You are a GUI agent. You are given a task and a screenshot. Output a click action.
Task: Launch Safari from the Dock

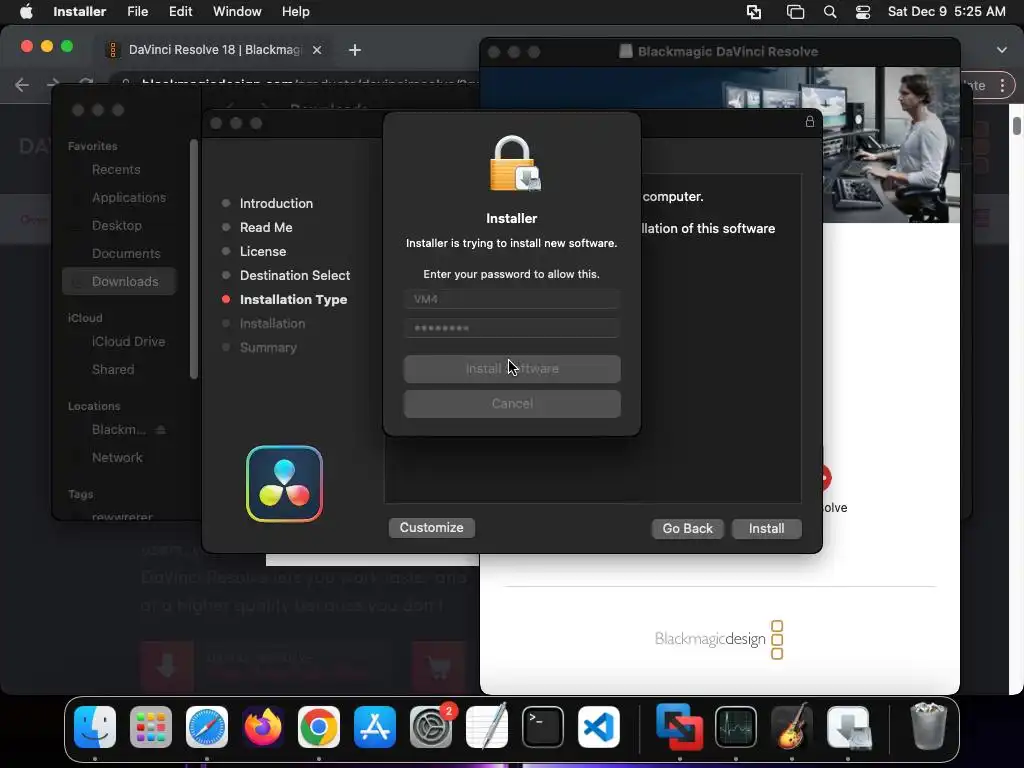pos(207,727)
